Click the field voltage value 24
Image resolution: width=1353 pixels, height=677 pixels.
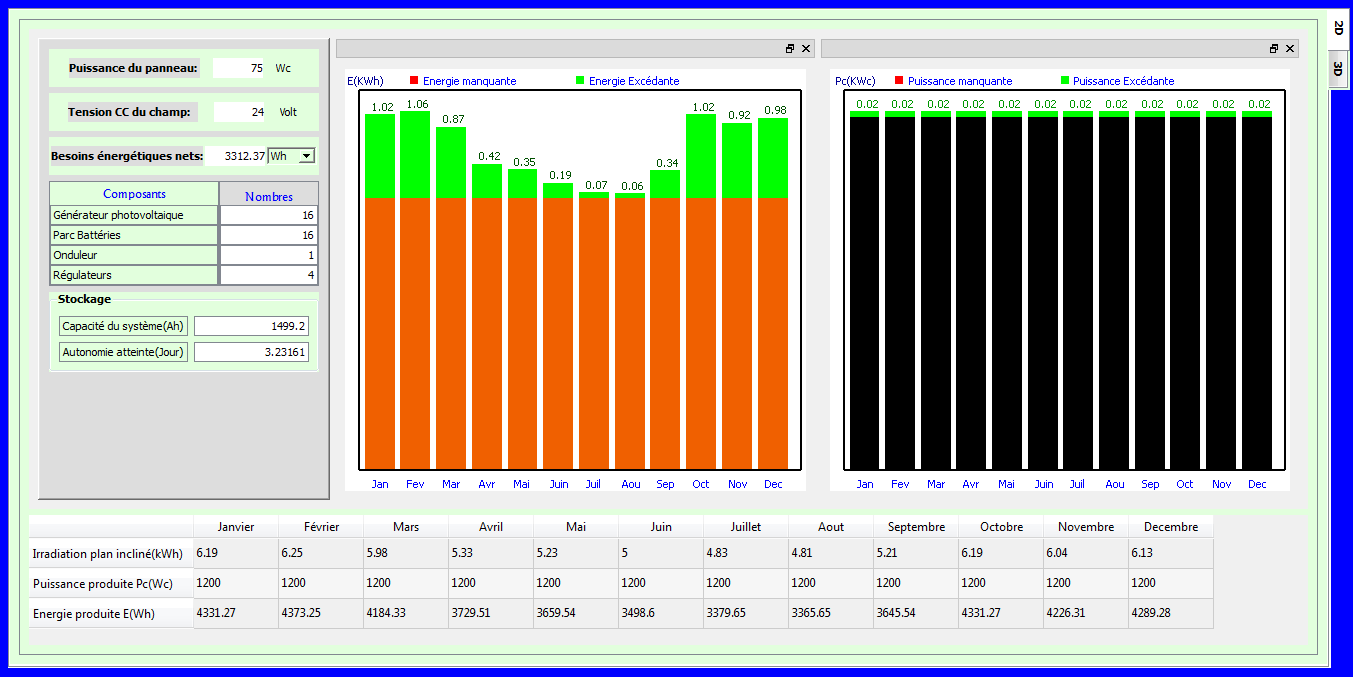coord(239,112)
